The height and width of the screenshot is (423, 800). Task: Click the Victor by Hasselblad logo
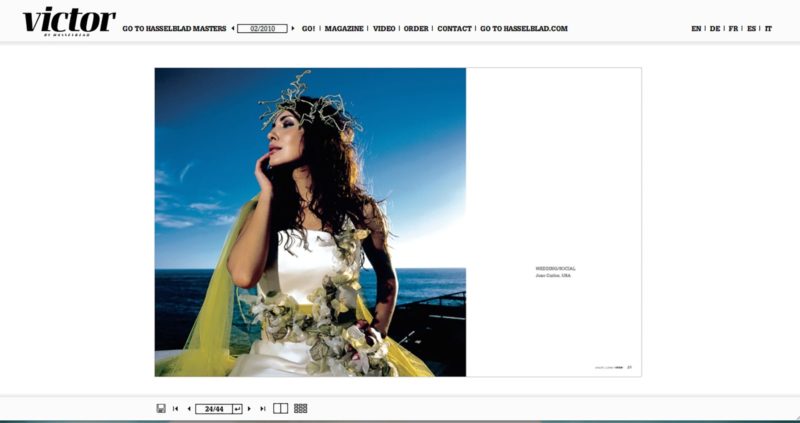pos(68,20)
